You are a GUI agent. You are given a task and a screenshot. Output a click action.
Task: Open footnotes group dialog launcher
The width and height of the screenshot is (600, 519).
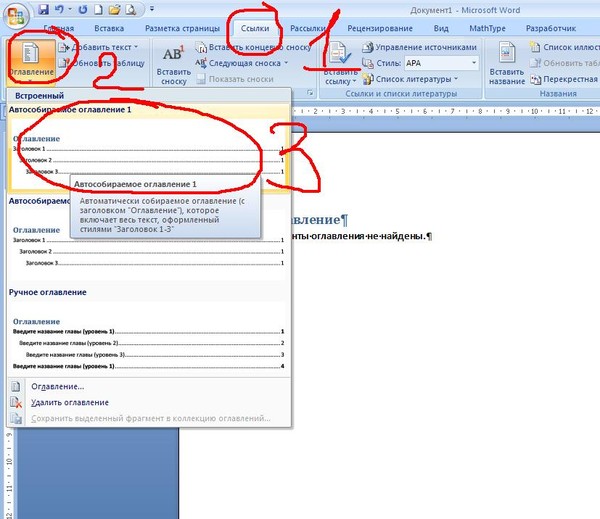click(310, 93)
